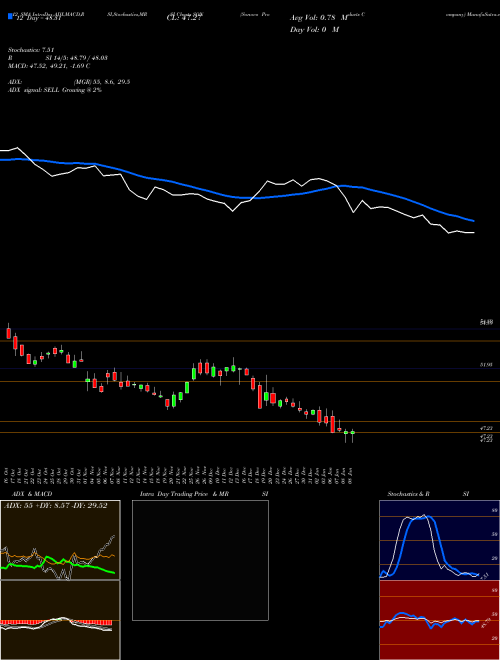
Task: Click the blue Stochastics chart panel
Action: tap(439, 540)
